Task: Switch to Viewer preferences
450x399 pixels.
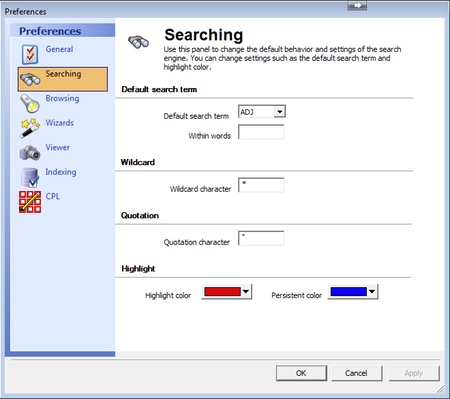Action: 58,147
